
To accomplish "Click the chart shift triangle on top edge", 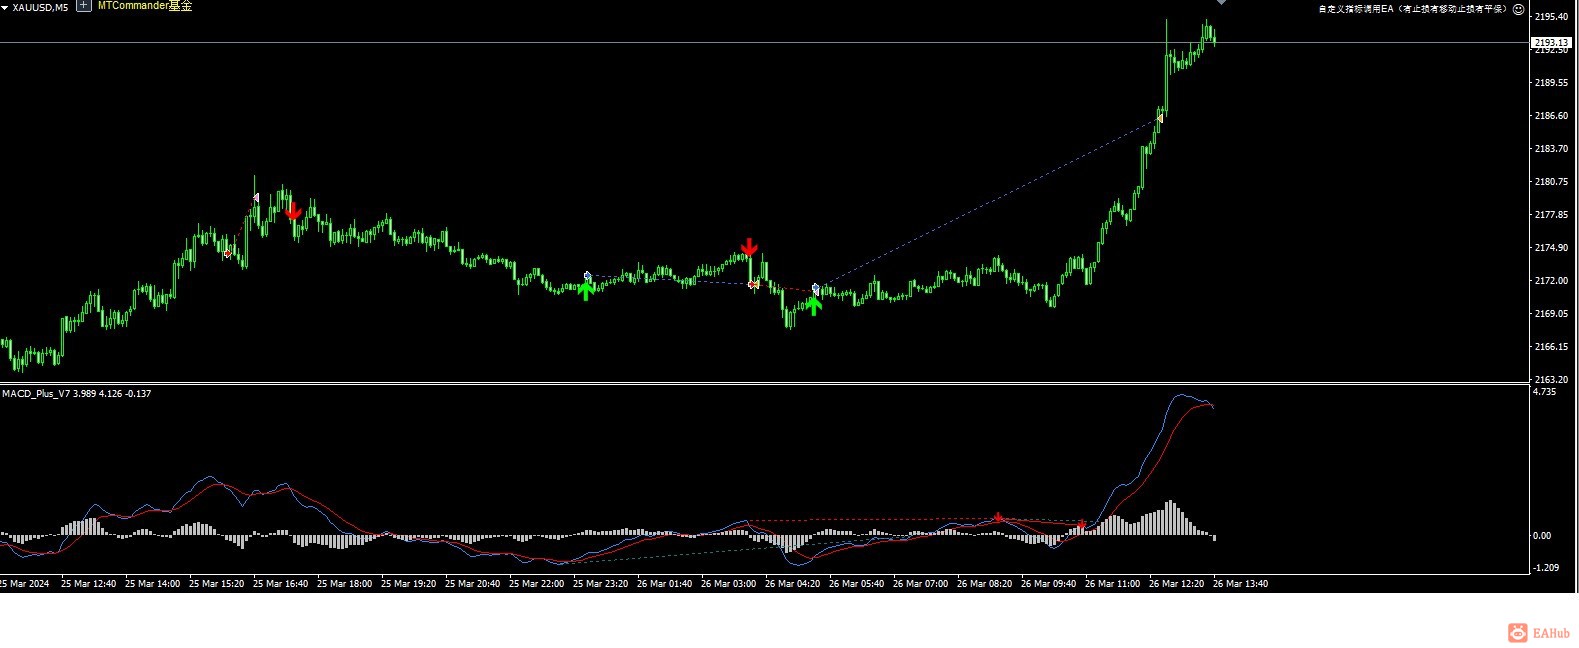I will [1221, 3].
